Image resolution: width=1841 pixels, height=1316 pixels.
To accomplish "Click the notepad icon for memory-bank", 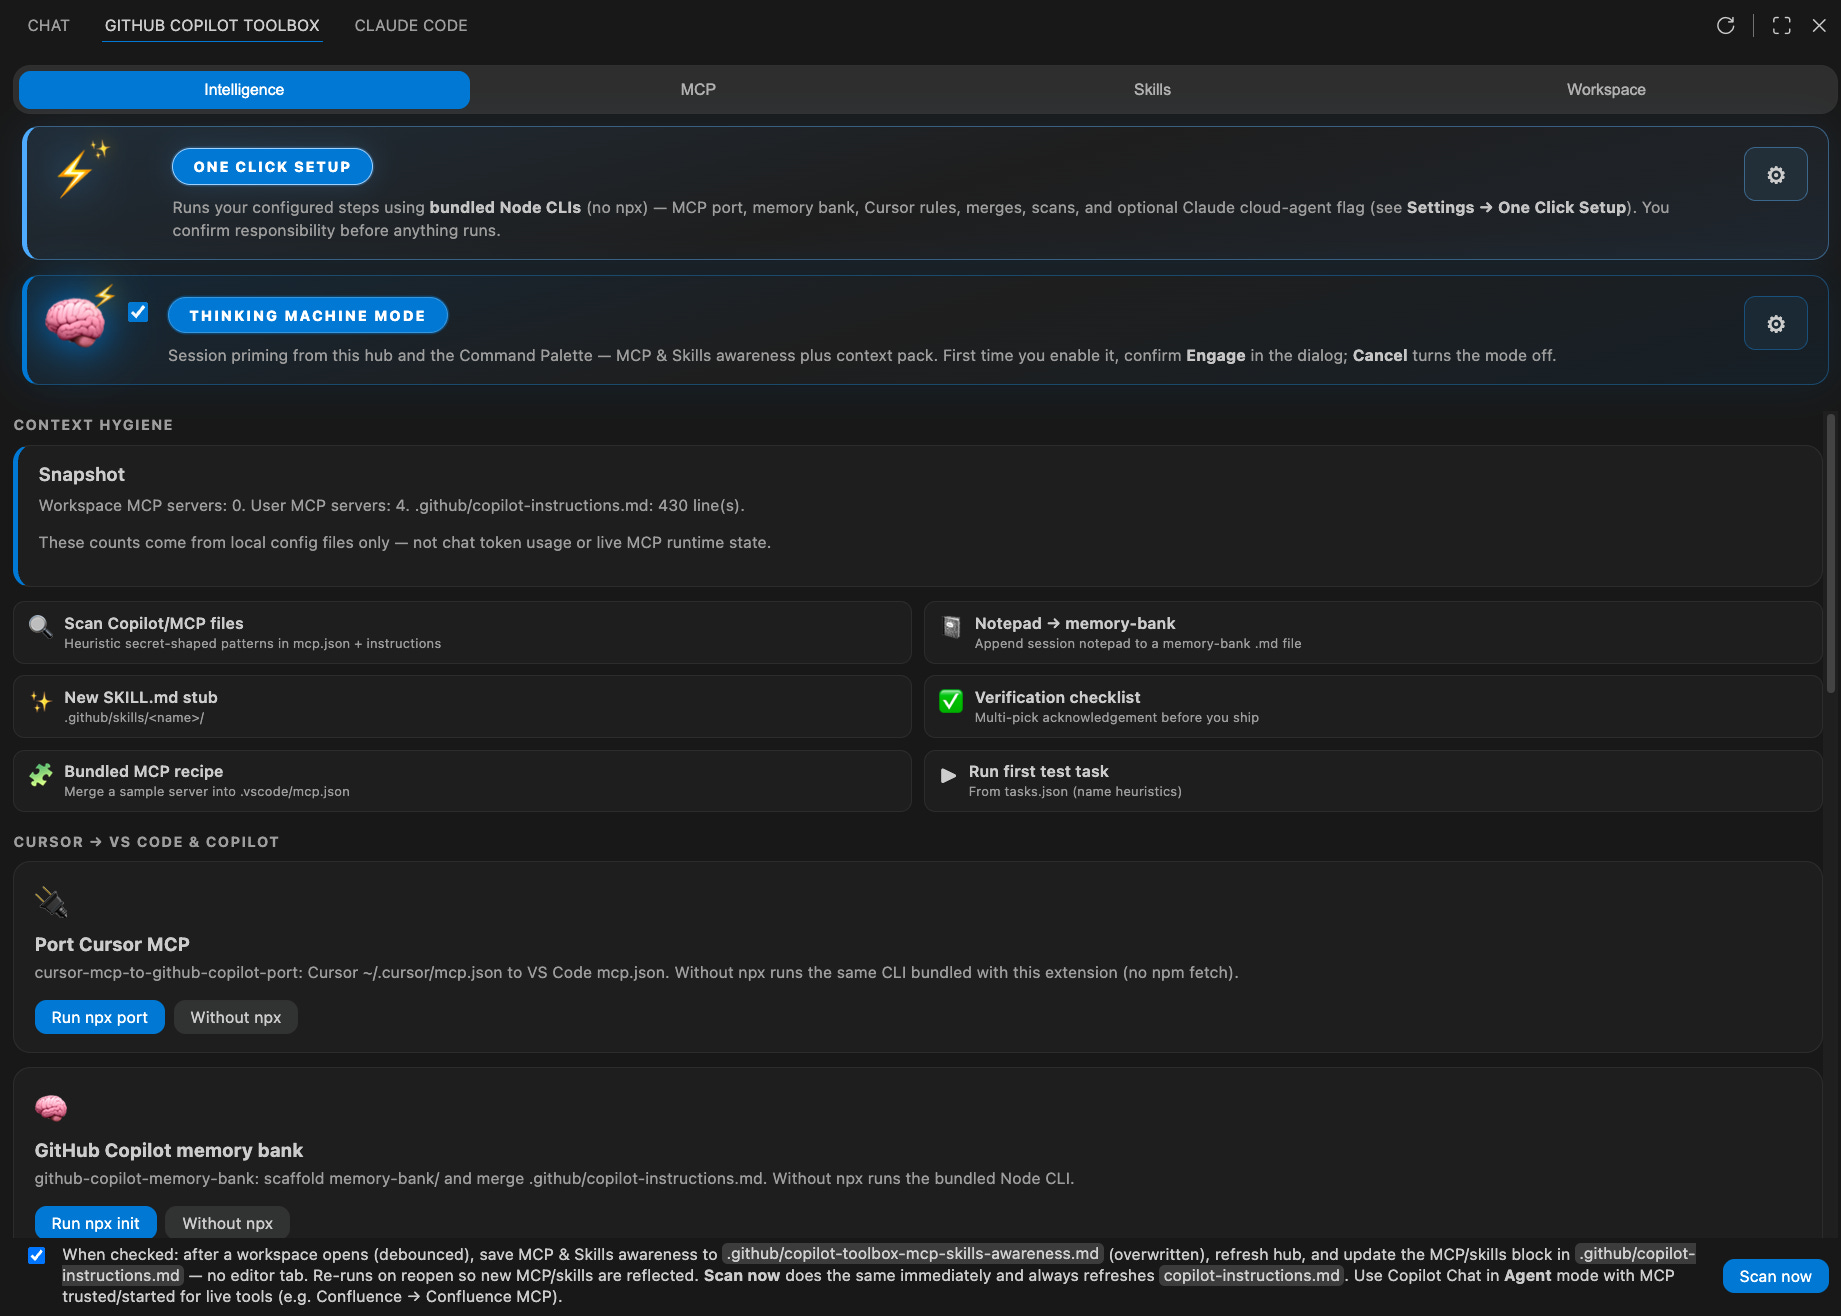I will pyautogui.click(x=952, y=627).
